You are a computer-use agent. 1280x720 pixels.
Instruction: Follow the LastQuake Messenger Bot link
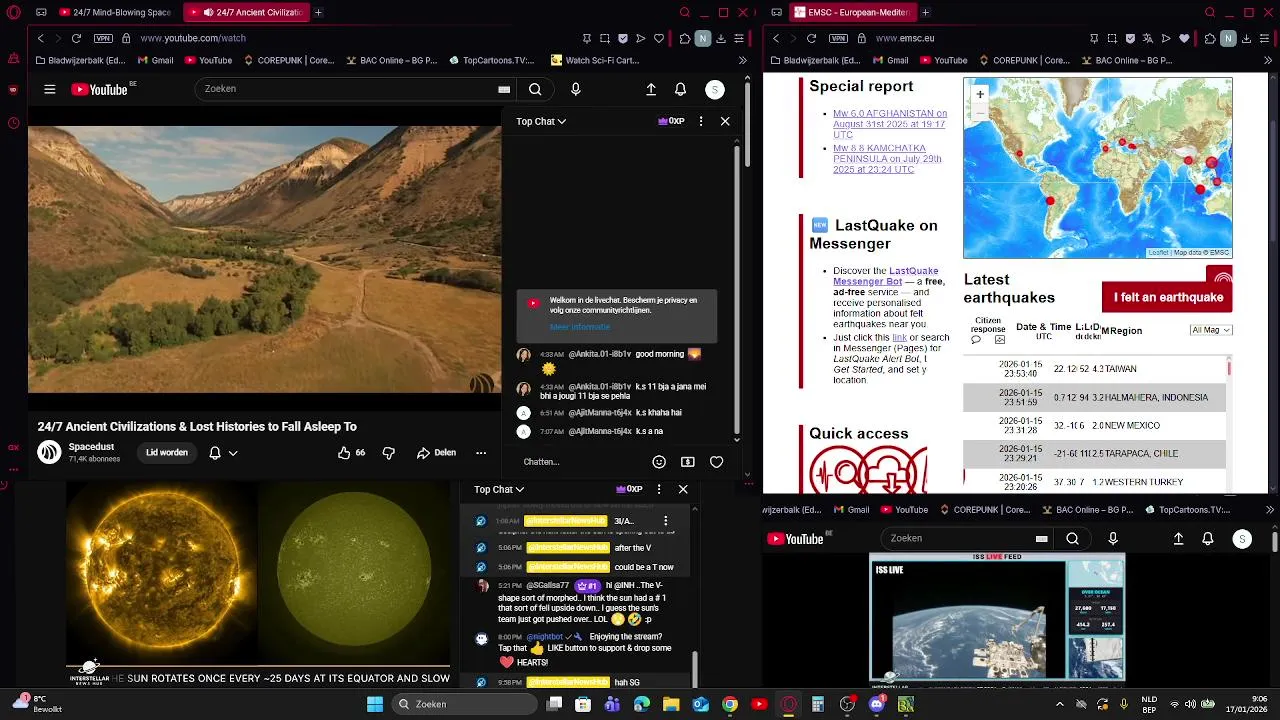885,276
